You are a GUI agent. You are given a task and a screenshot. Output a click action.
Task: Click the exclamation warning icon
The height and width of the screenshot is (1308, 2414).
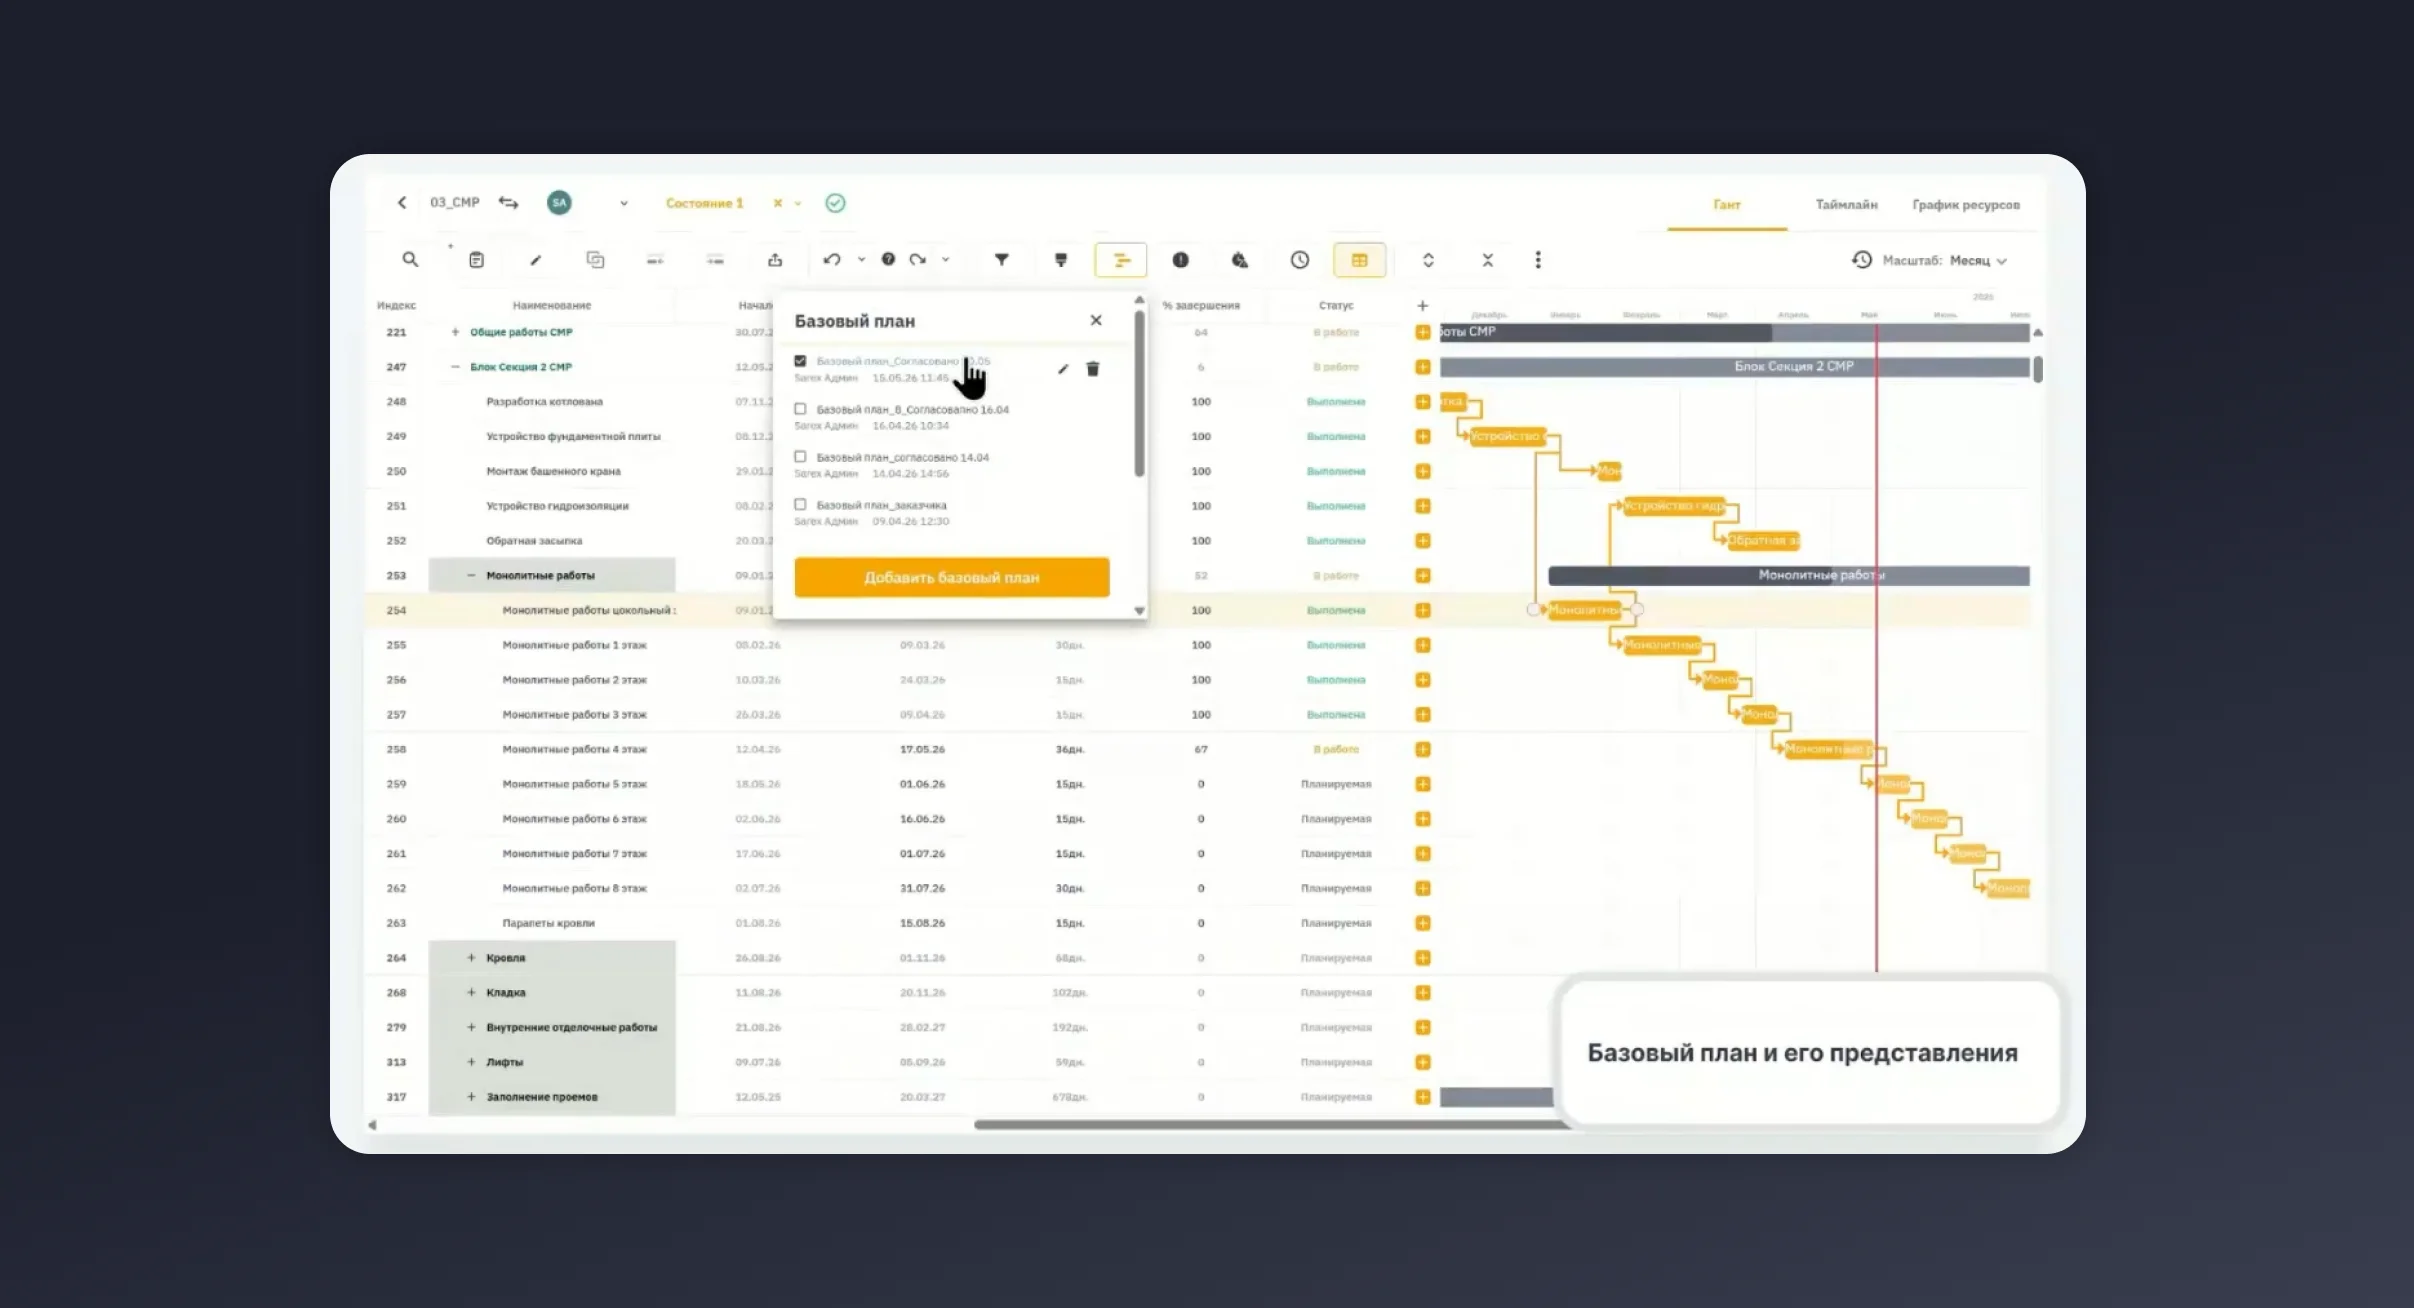click(1181, 260)
